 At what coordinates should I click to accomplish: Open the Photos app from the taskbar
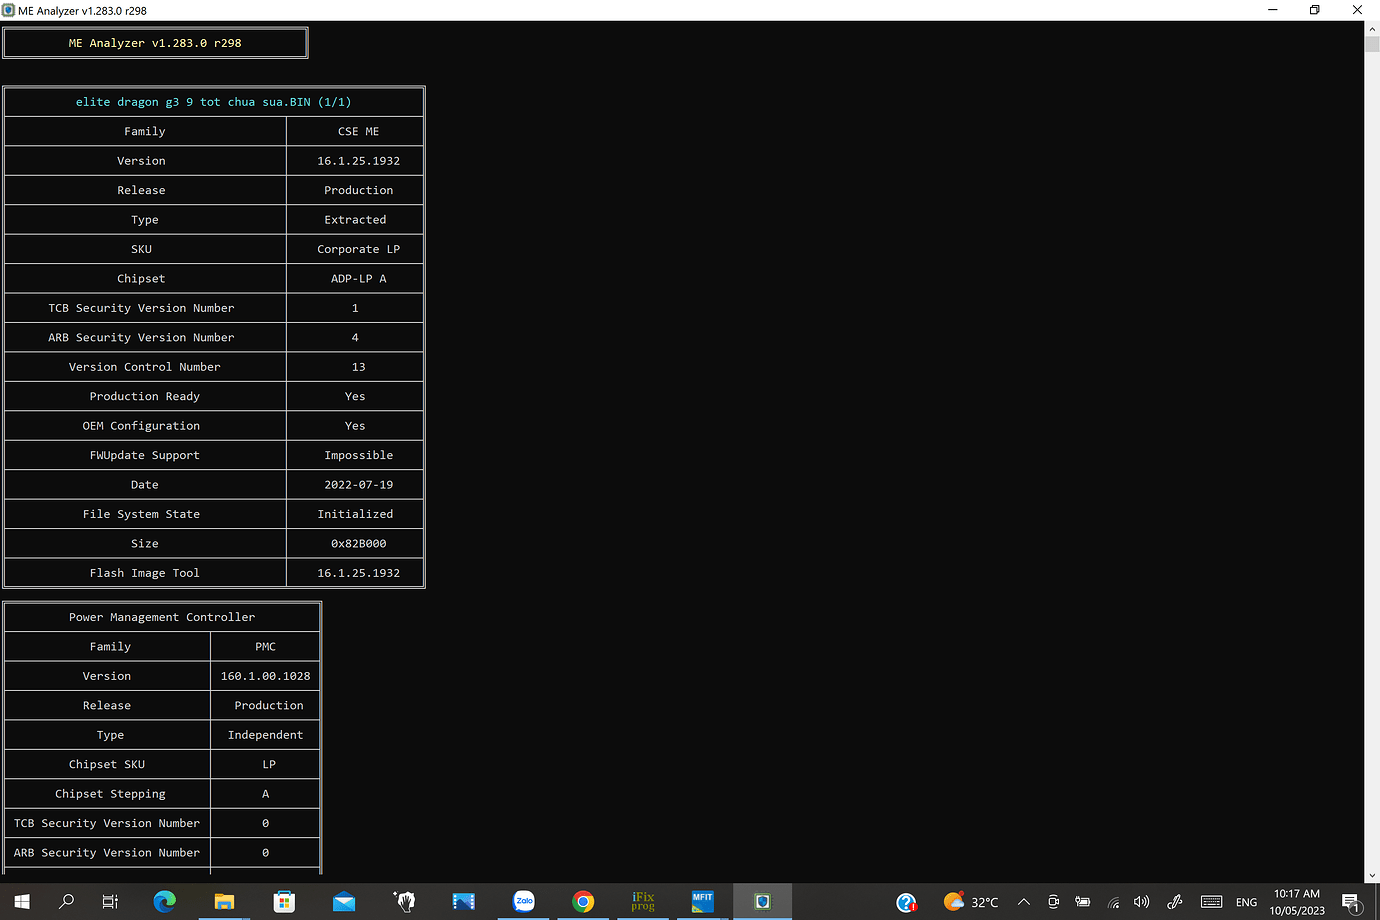(x=463, y=901)
